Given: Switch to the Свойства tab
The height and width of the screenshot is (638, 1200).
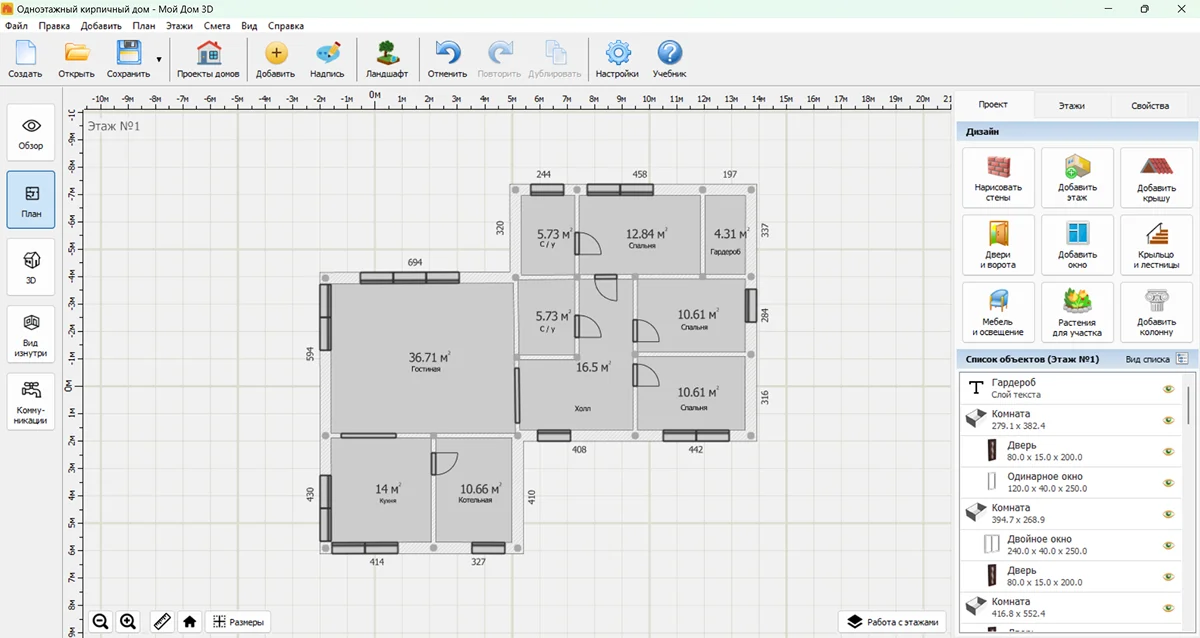Looking at the screenshot, I should pos(1150,105).
